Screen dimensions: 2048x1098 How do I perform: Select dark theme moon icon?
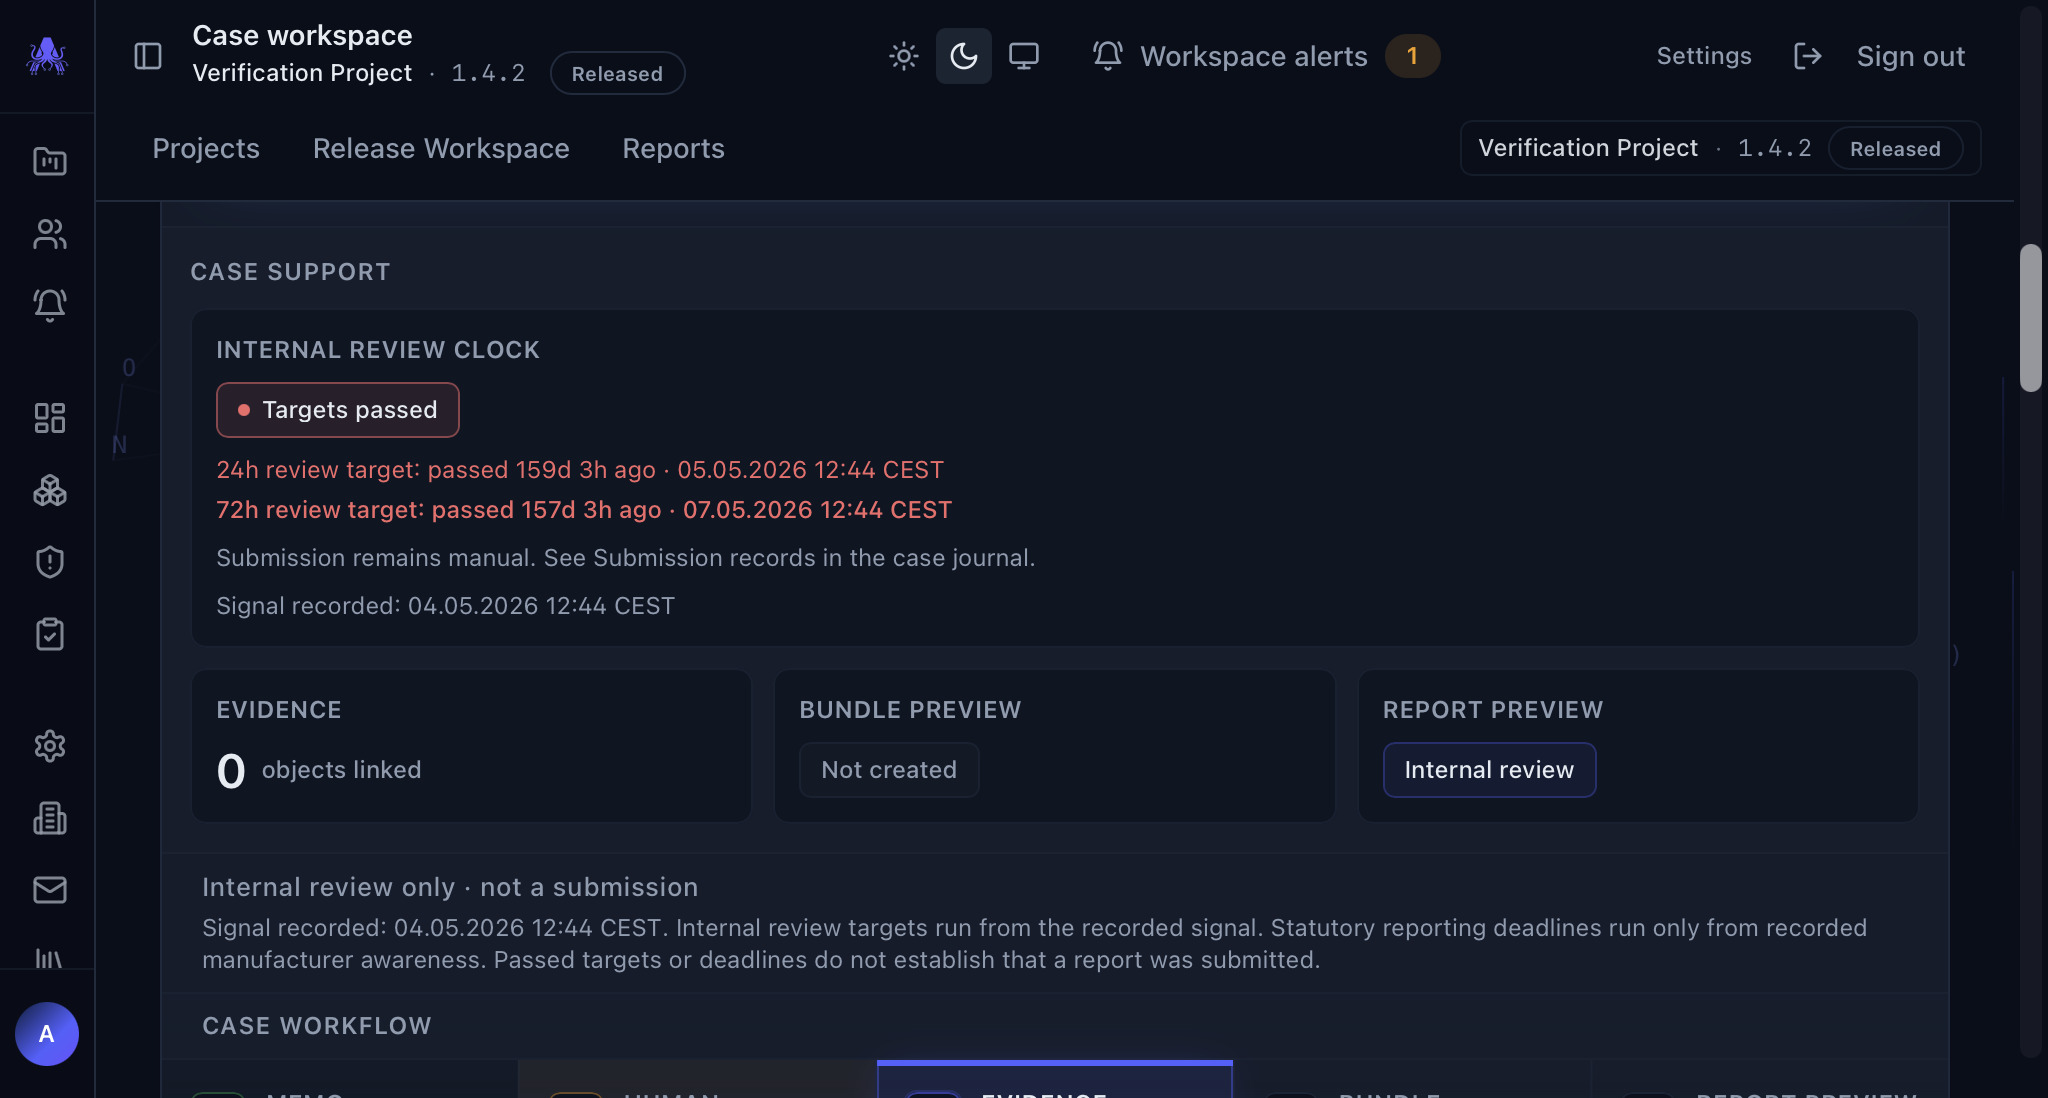[x=964, y=56]
